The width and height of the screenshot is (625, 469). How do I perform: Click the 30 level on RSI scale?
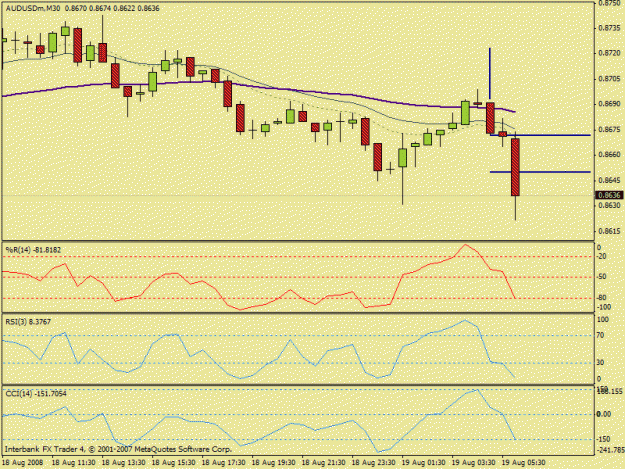click(x=601, y=363)
